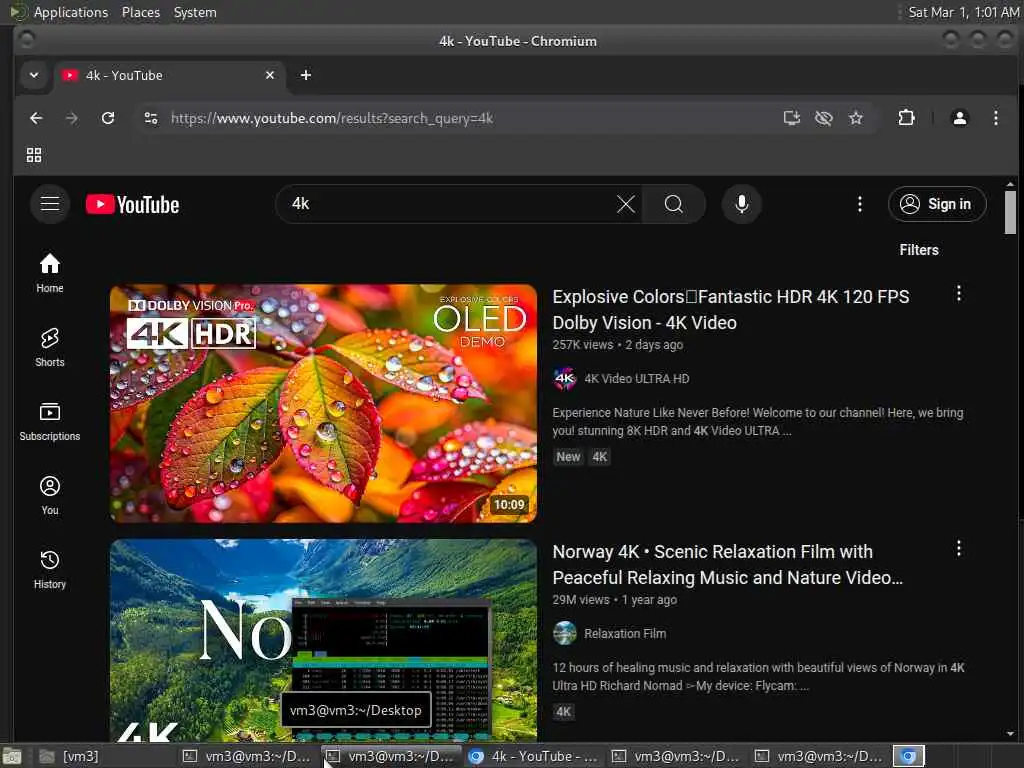Clear the search box with X icon
This screenshot has height=768, width=1024.
pyautogui.click(x=626, y=204)
